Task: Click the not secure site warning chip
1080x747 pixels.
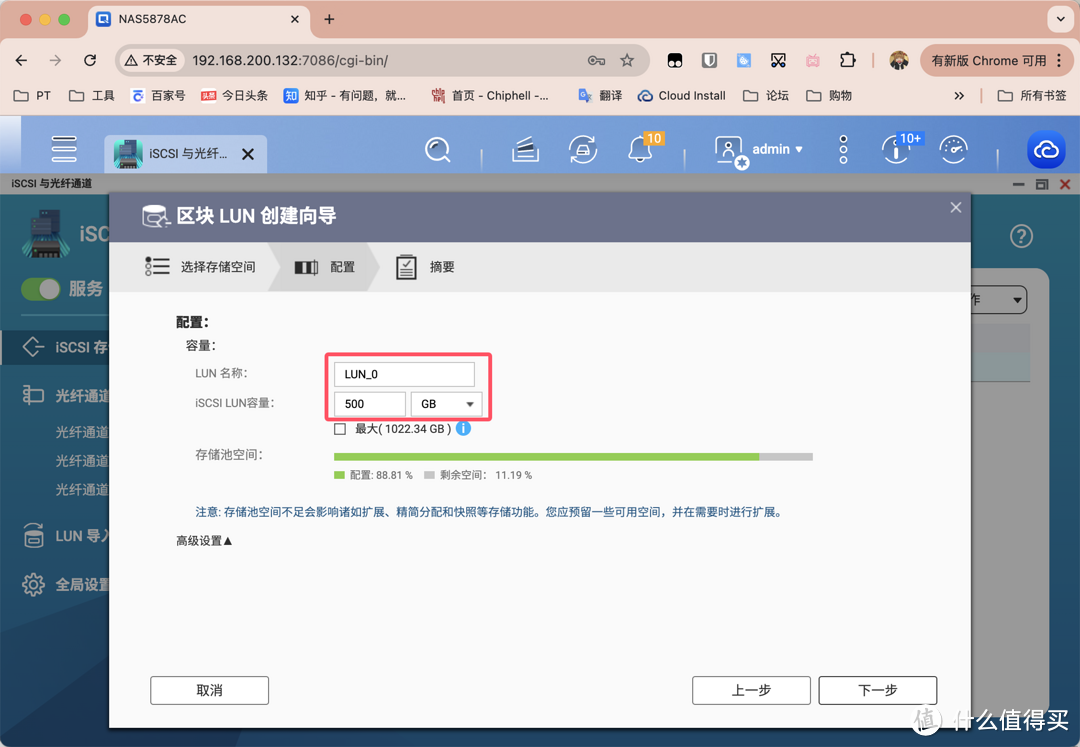Action: point(151,61)
